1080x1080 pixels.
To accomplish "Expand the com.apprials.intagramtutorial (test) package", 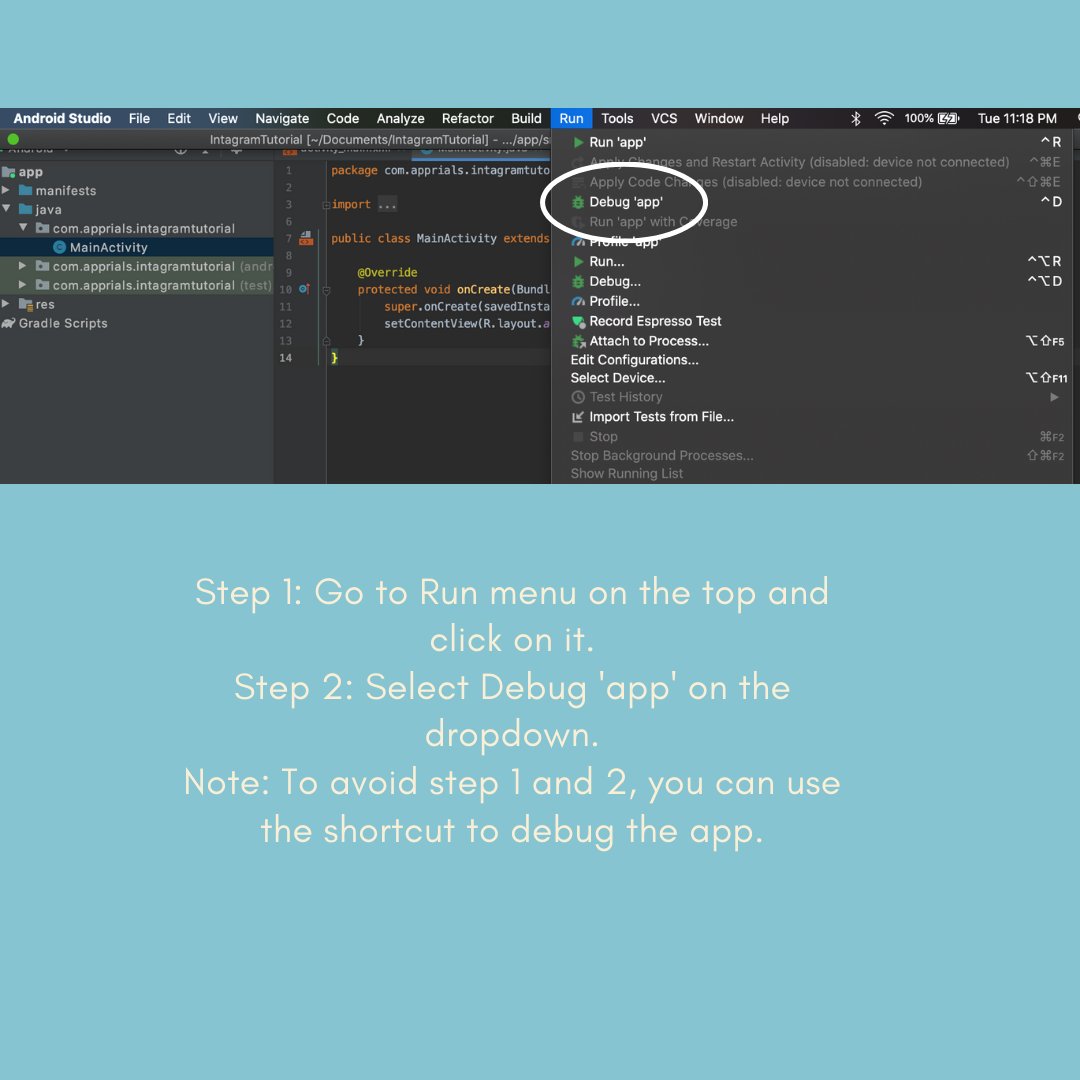I will point(23,284).
